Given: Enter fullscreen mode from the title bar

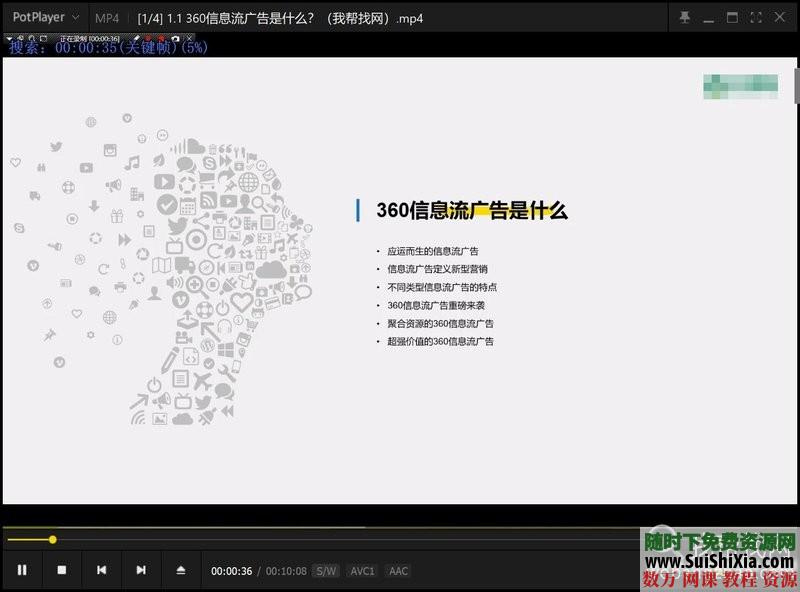Looking at the screenshot, I should pos(755,18).
